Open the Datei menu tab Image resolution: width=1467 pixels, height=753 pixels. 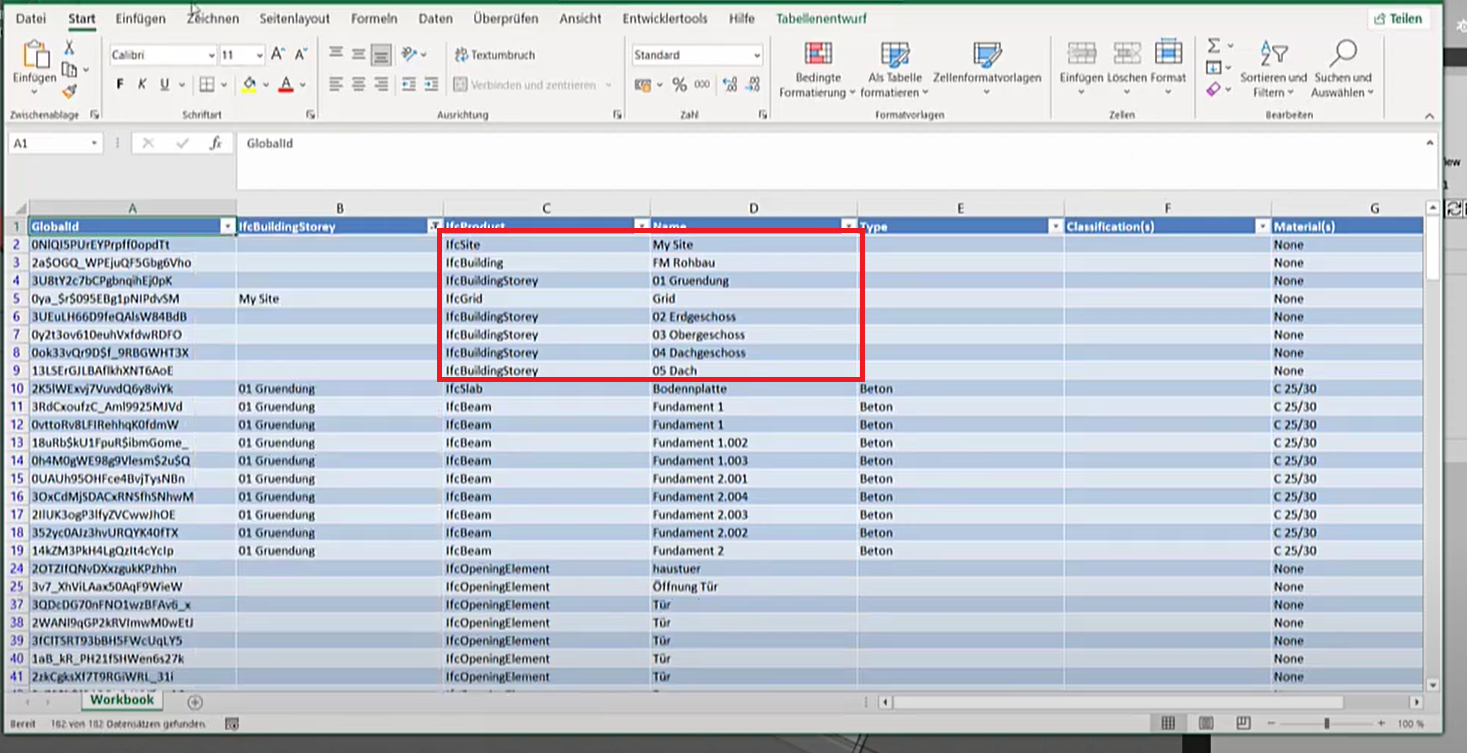click(x=31, y=18)
